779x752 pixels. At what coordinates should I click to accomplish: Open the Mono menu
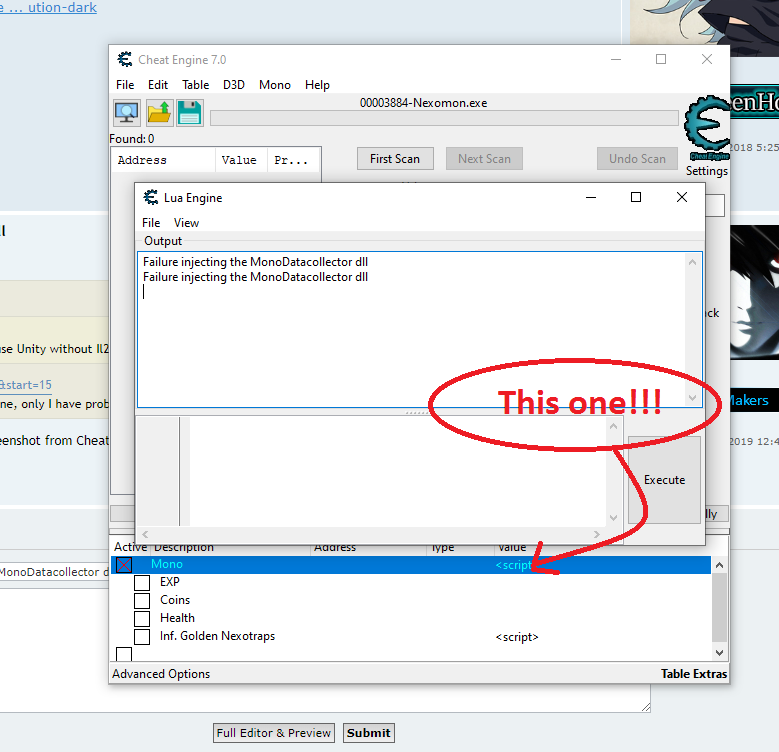pos(274,85)
